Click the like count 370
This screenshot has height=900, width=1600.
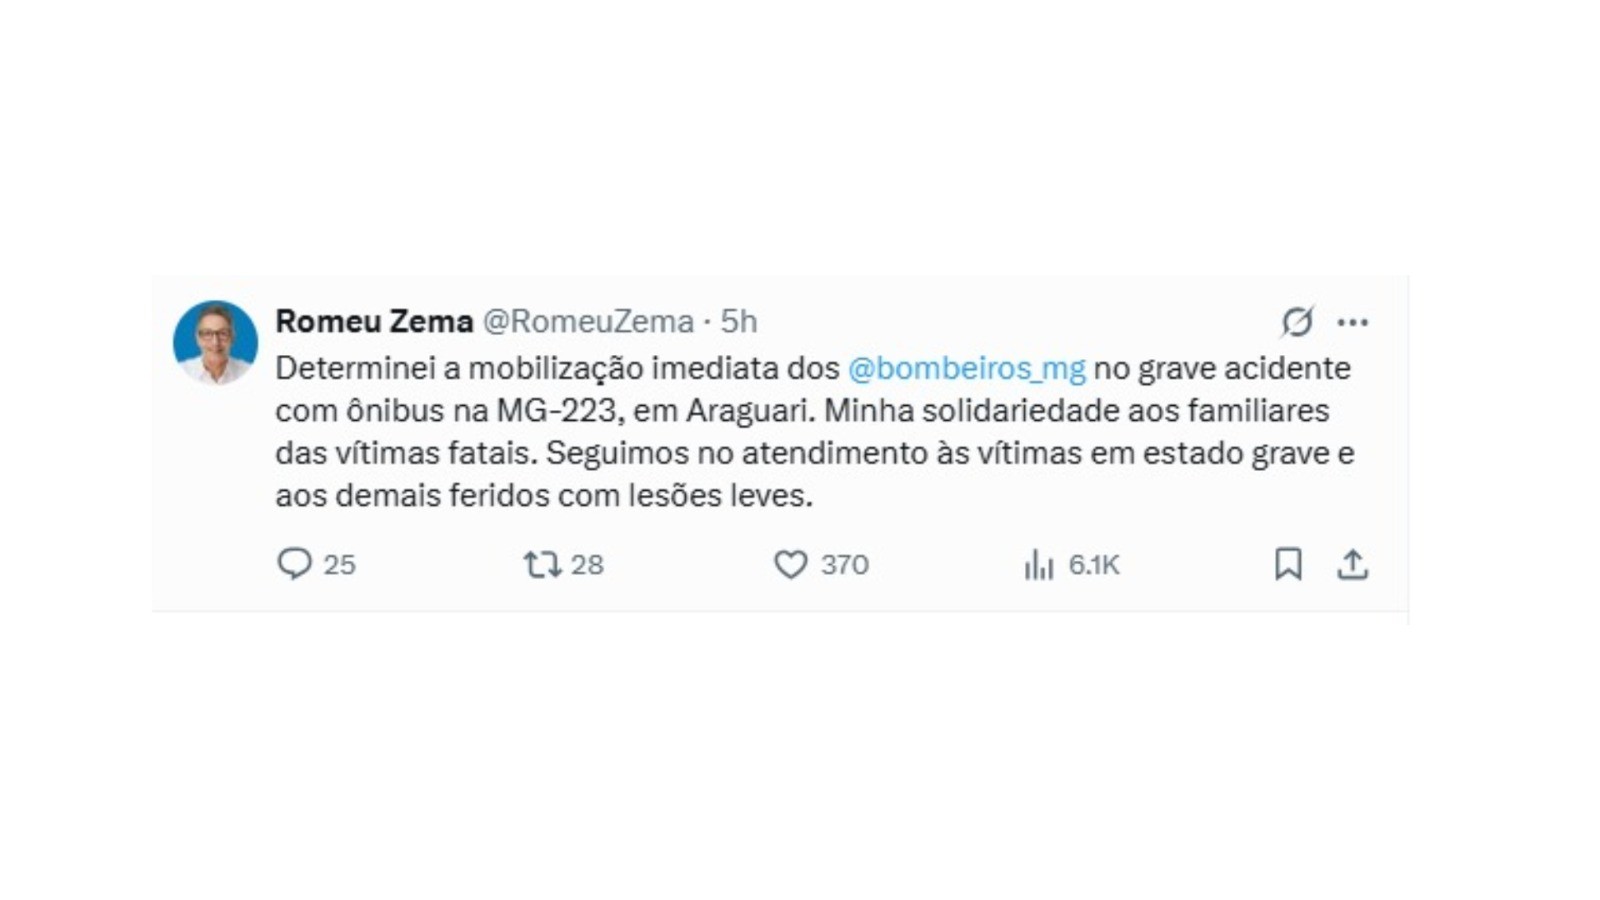pos(844,565)
